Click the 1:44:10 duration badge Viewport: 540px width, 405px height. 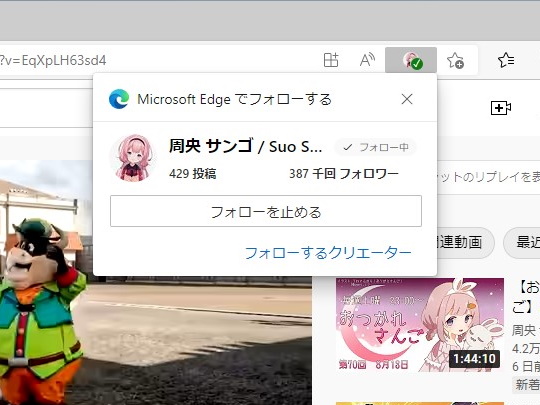(x=474, y=359)
